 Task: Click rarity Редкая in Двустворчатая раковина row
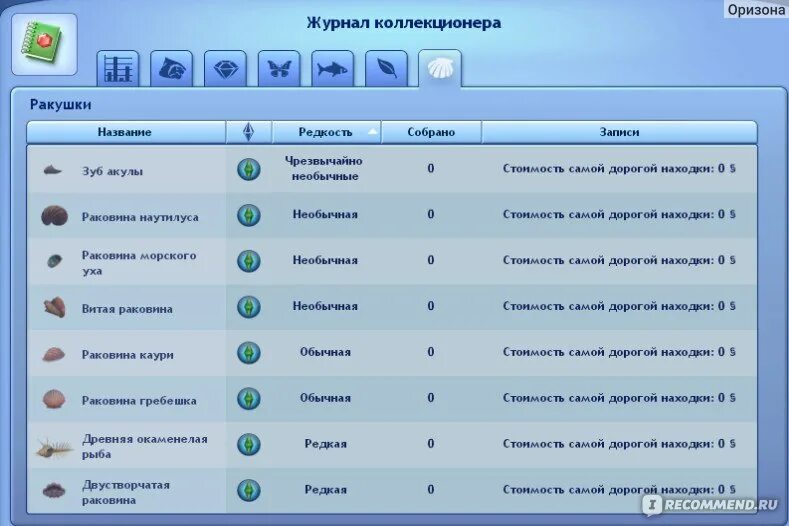point(326,489)
